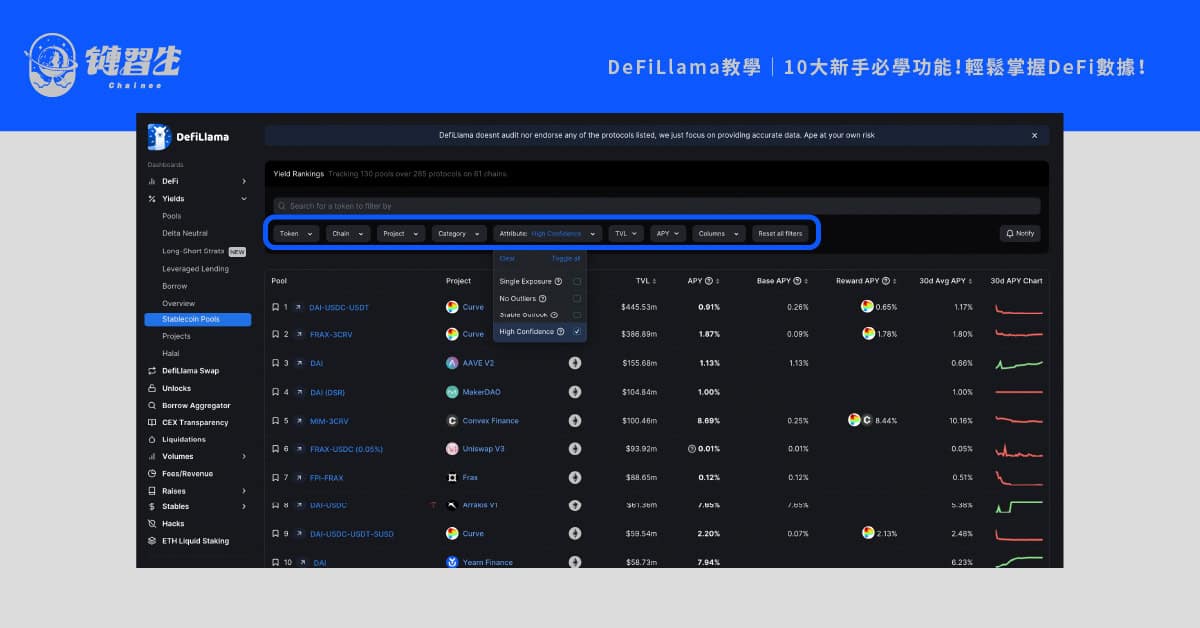Uncheck the High Confidence checkbox
Image resolution: width=1200 pixels, height=628 pixels.
(x=577, y=331)
